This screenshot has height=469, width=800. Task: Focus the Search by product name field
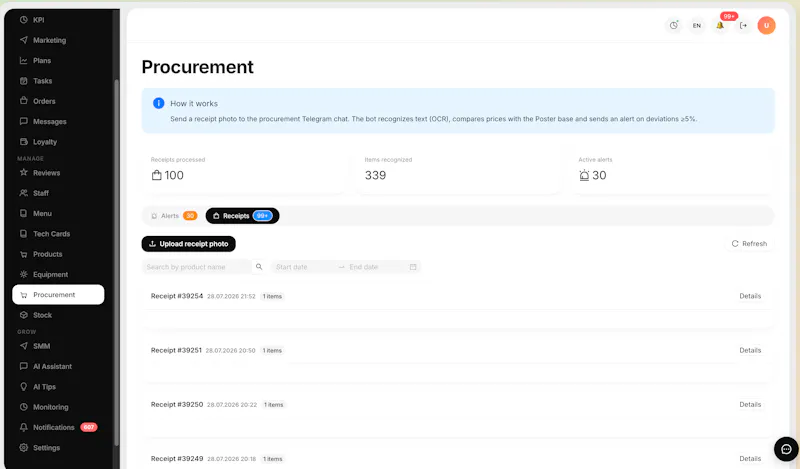coord(196,267)
